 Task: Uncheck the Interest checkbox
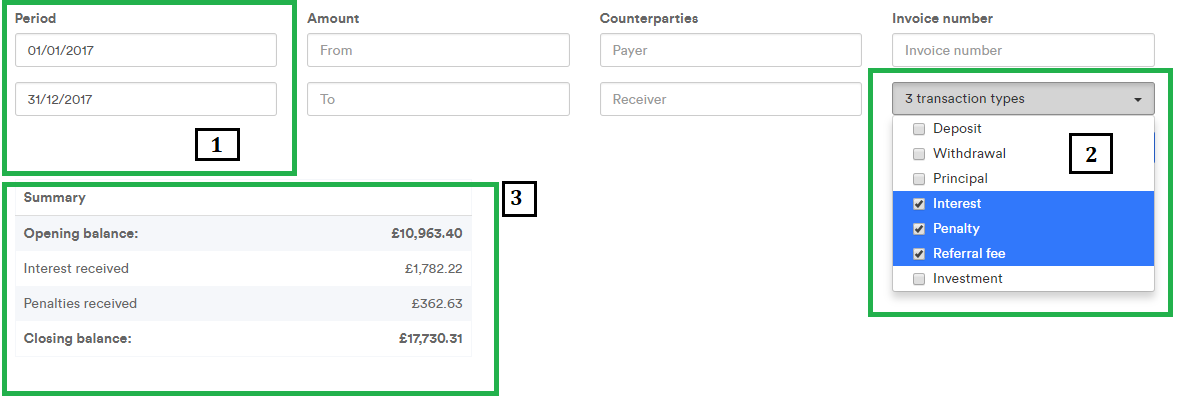point(919,204)
